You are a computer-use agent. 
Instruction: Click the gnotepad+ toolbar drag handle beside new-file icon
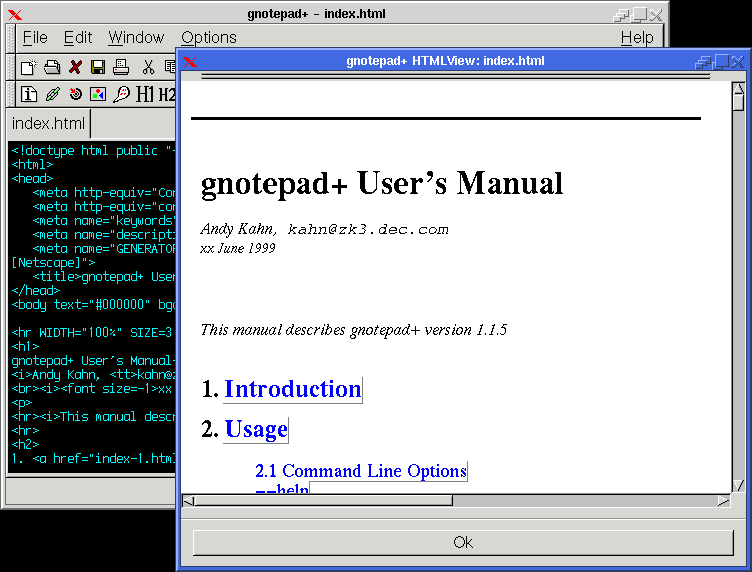(11, 67)
